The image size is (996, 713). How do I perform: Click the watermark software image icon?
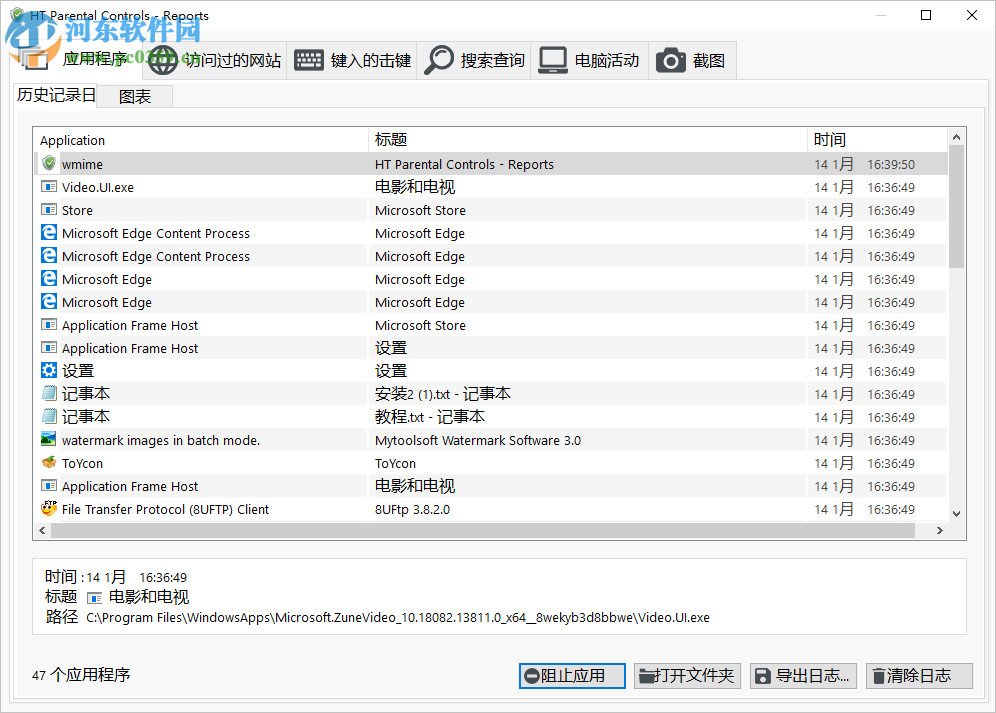click(x=49, y=440)
